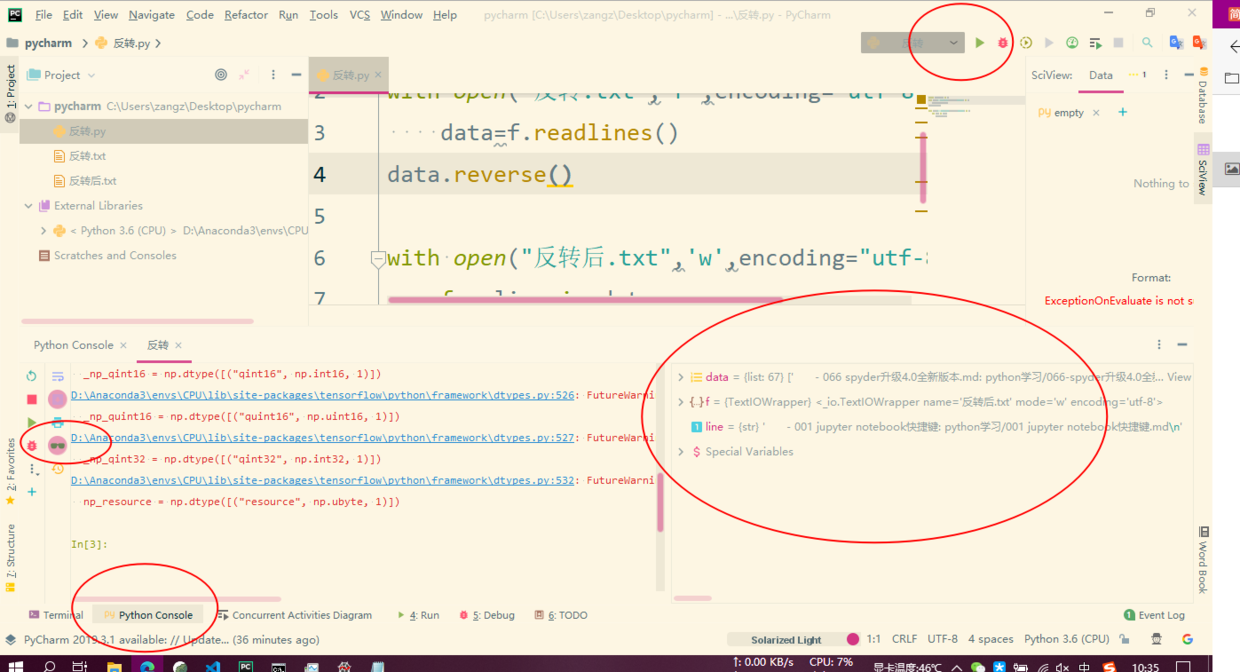This screenshot has height=672, width=1240.
Task: Open console history clock icon
Action: 57,468
